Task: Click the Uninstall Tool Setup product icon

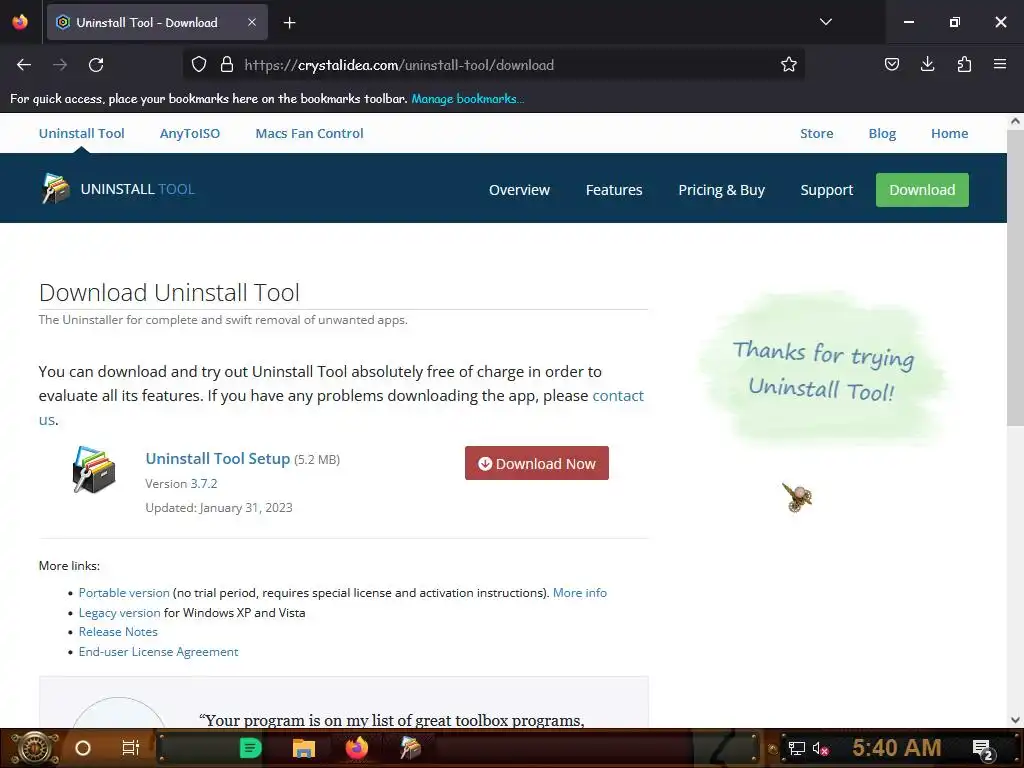Action: point(94,470)
